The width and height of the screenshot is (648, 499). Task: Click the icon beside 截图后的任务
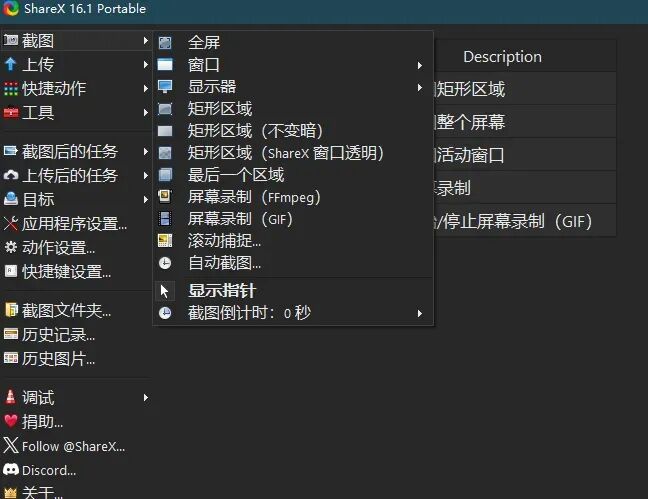[11, 151]
